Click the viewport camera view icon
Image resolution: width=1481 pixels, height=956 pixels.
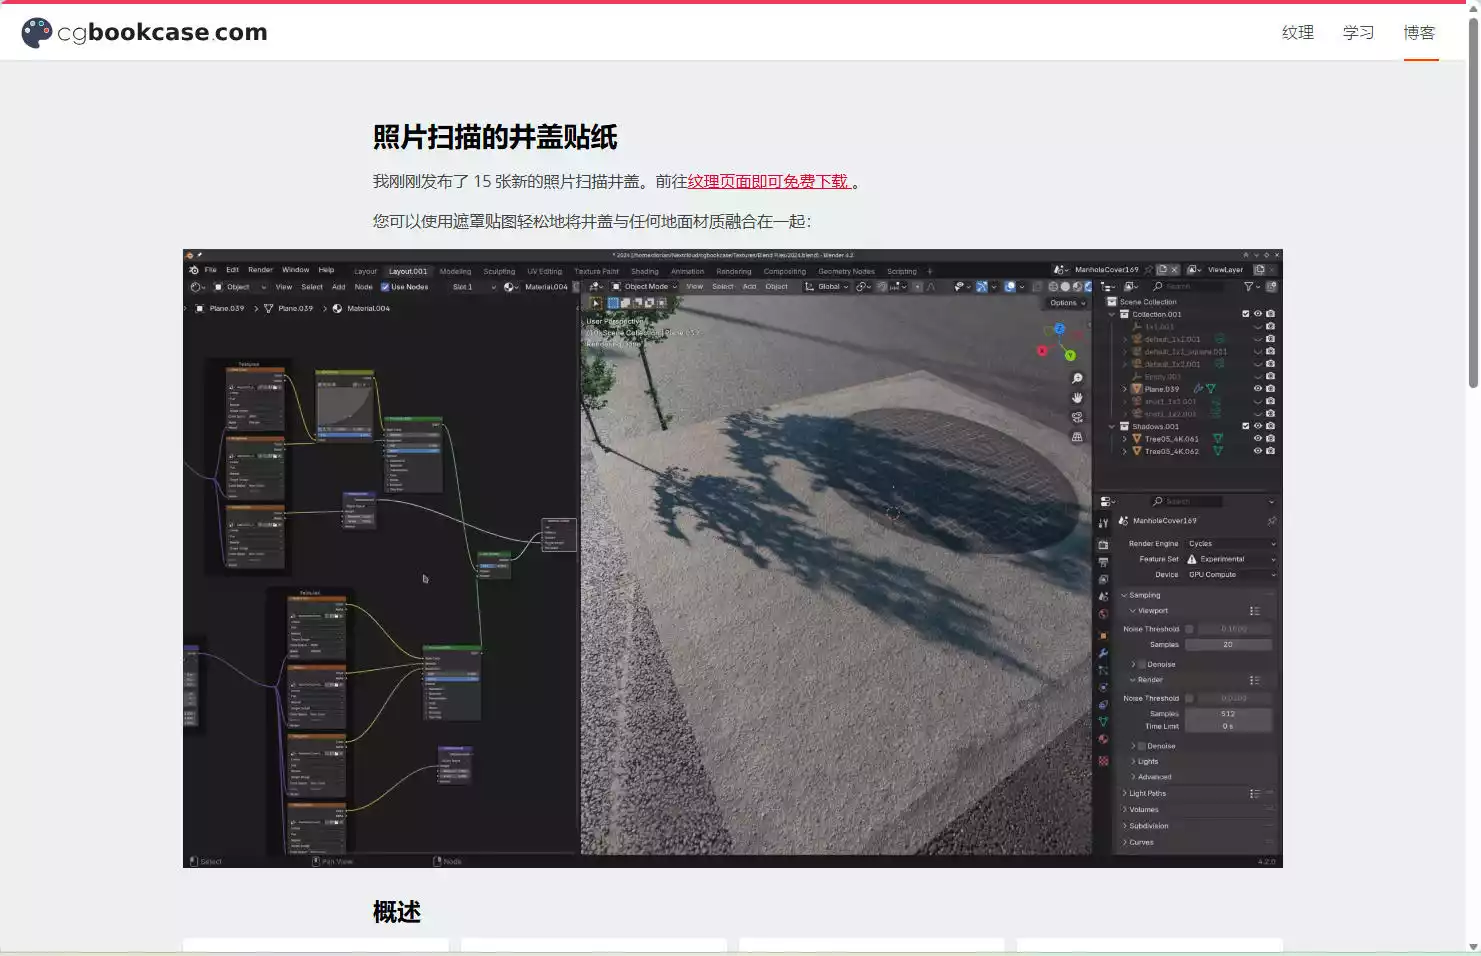coord(1077,417)
